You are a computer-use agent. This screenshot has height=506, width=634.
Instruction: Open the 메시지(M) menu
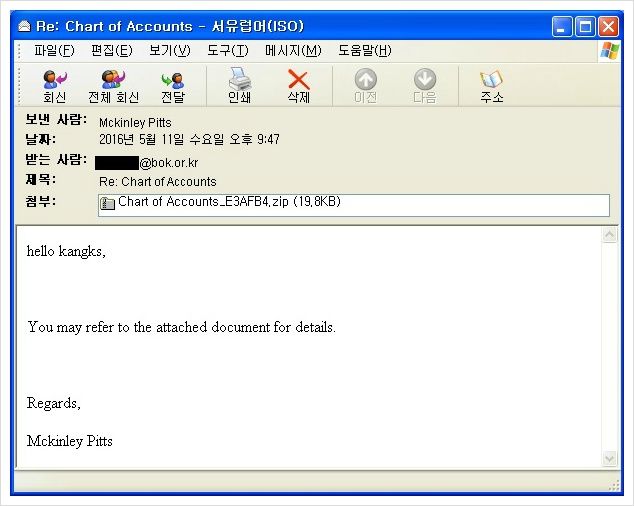pos(294,51)
